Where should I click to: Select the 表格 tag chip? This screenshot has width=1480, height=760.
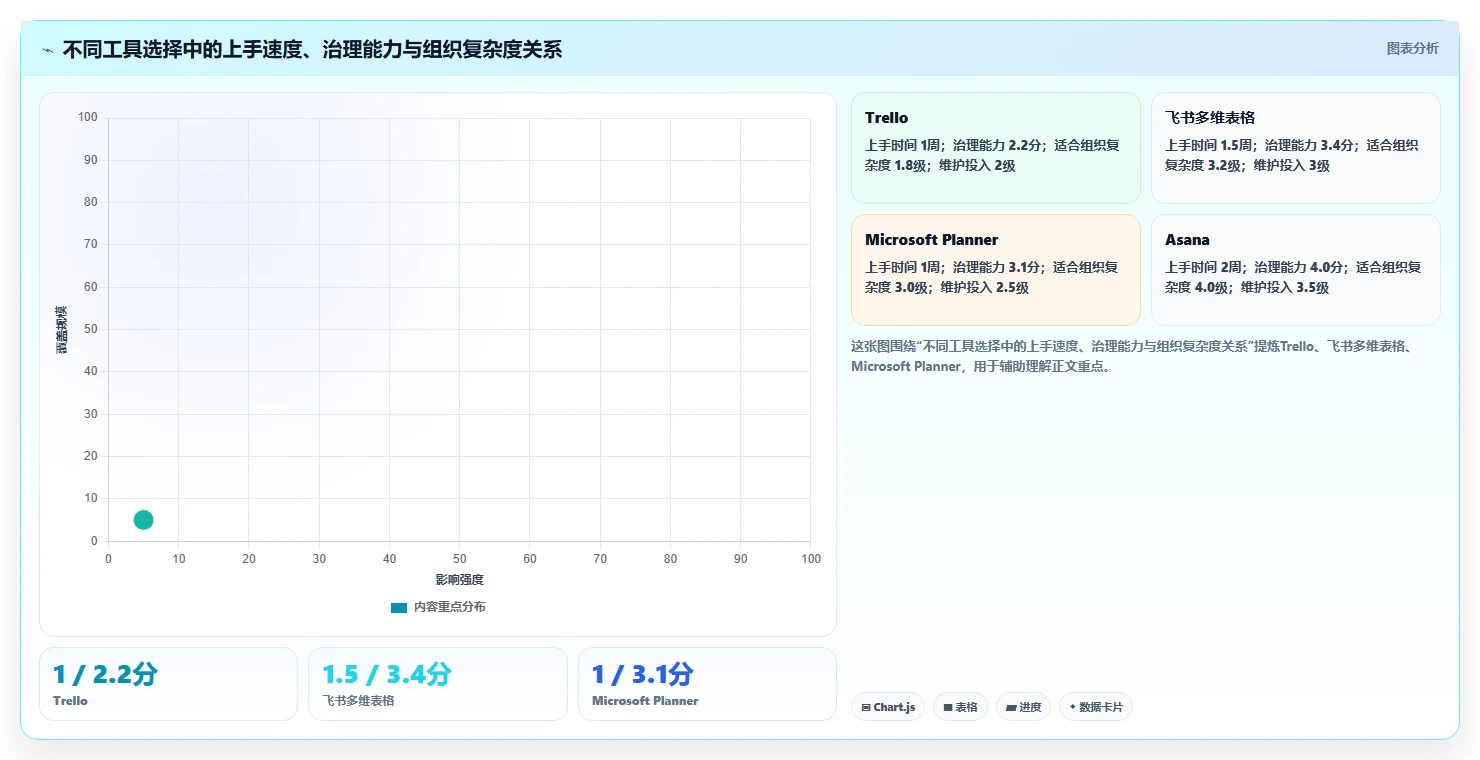(x=960, y=707)
